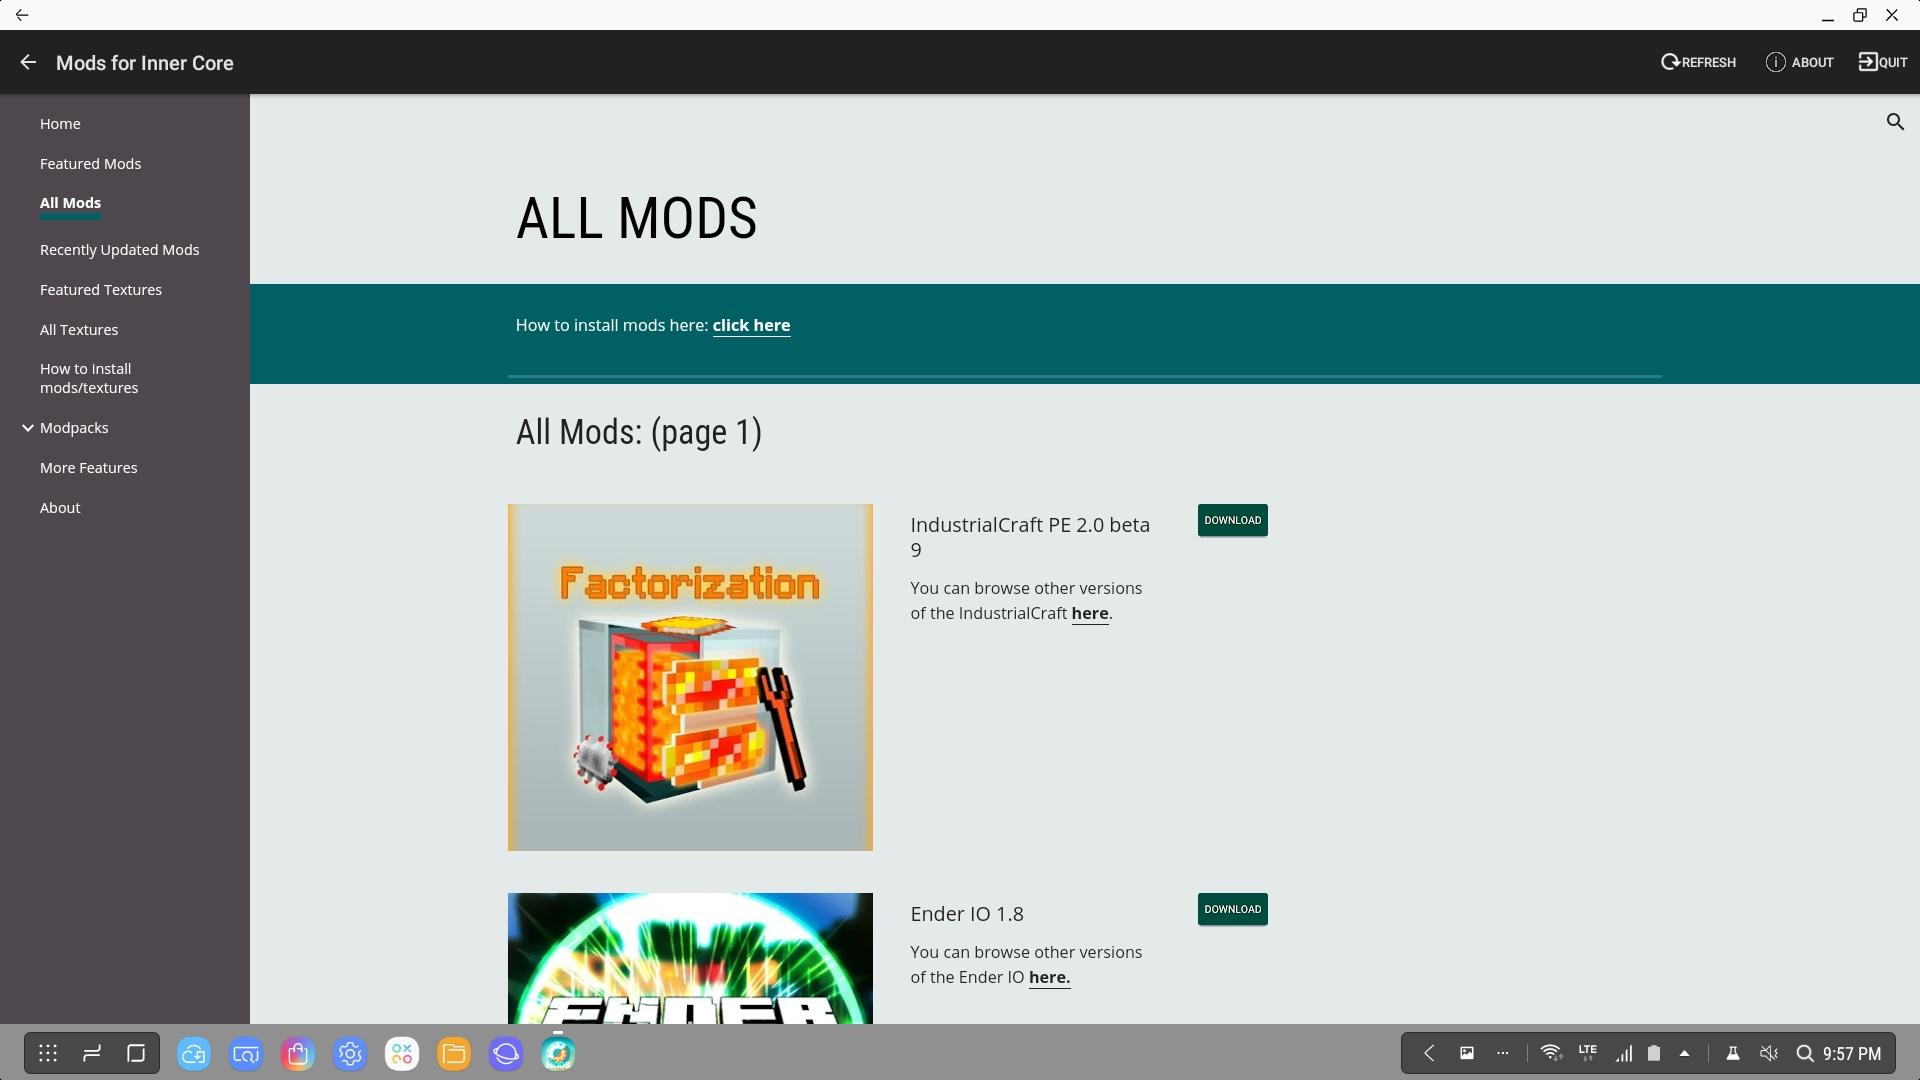Click the tray three-dots more icon
The width and height of the screenshot is (1920, 1080).
1503,1053
